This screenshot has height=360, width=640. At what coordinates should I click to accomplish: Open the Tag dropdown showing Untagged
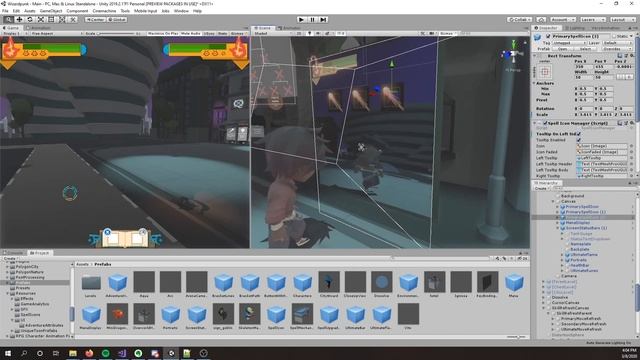tap(569, 43)
